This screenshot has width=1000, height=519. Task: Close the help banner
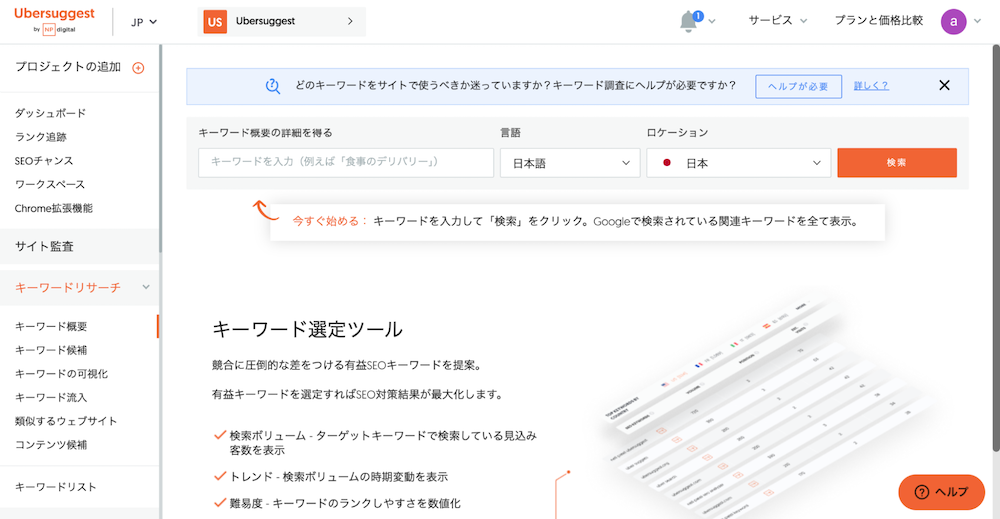pos(945,85)
